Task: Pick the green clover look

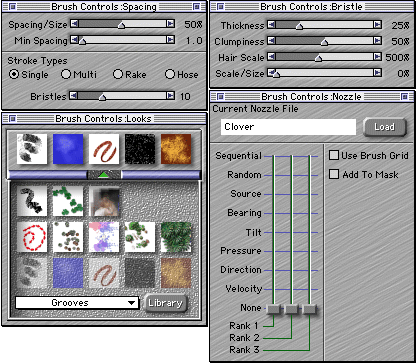Action: (x=68, y=201)
